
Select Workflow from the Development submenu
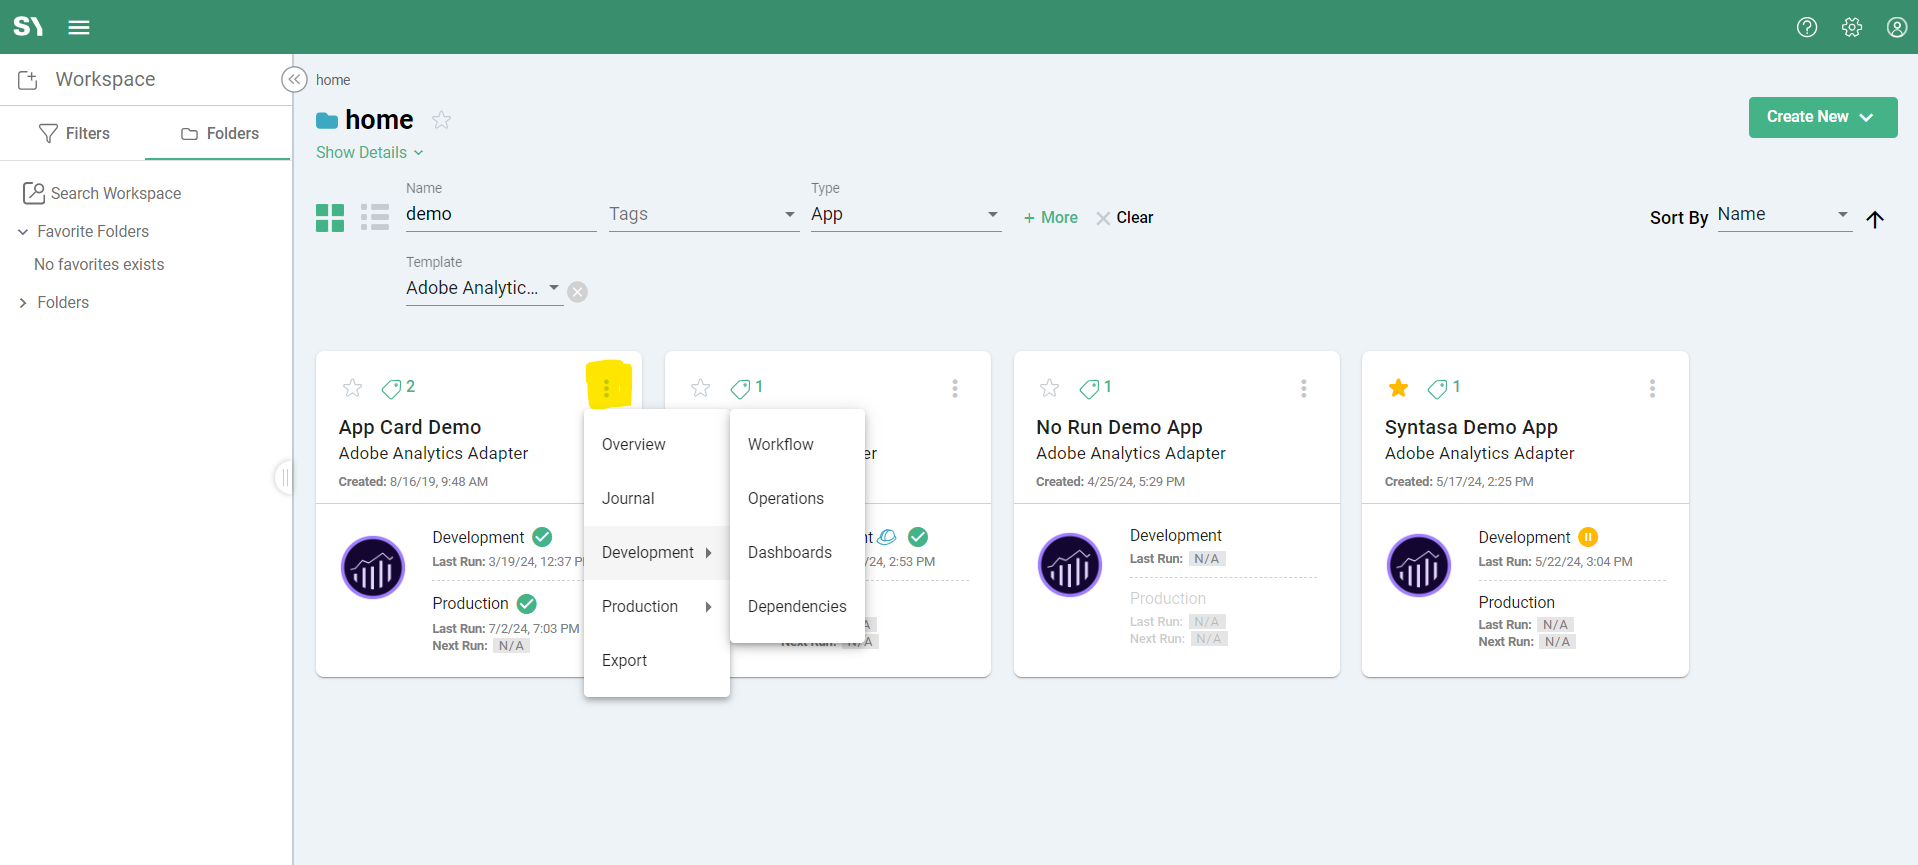780,444
